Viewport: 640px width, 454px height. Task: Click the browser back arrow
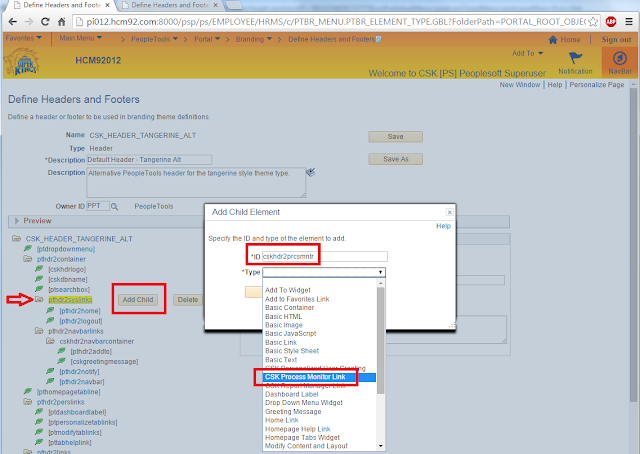(12, 22)
